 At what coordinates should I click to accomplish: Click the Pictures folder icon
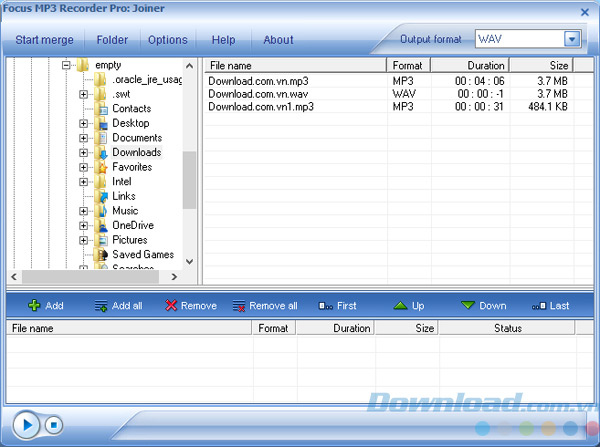click(101, 240)
